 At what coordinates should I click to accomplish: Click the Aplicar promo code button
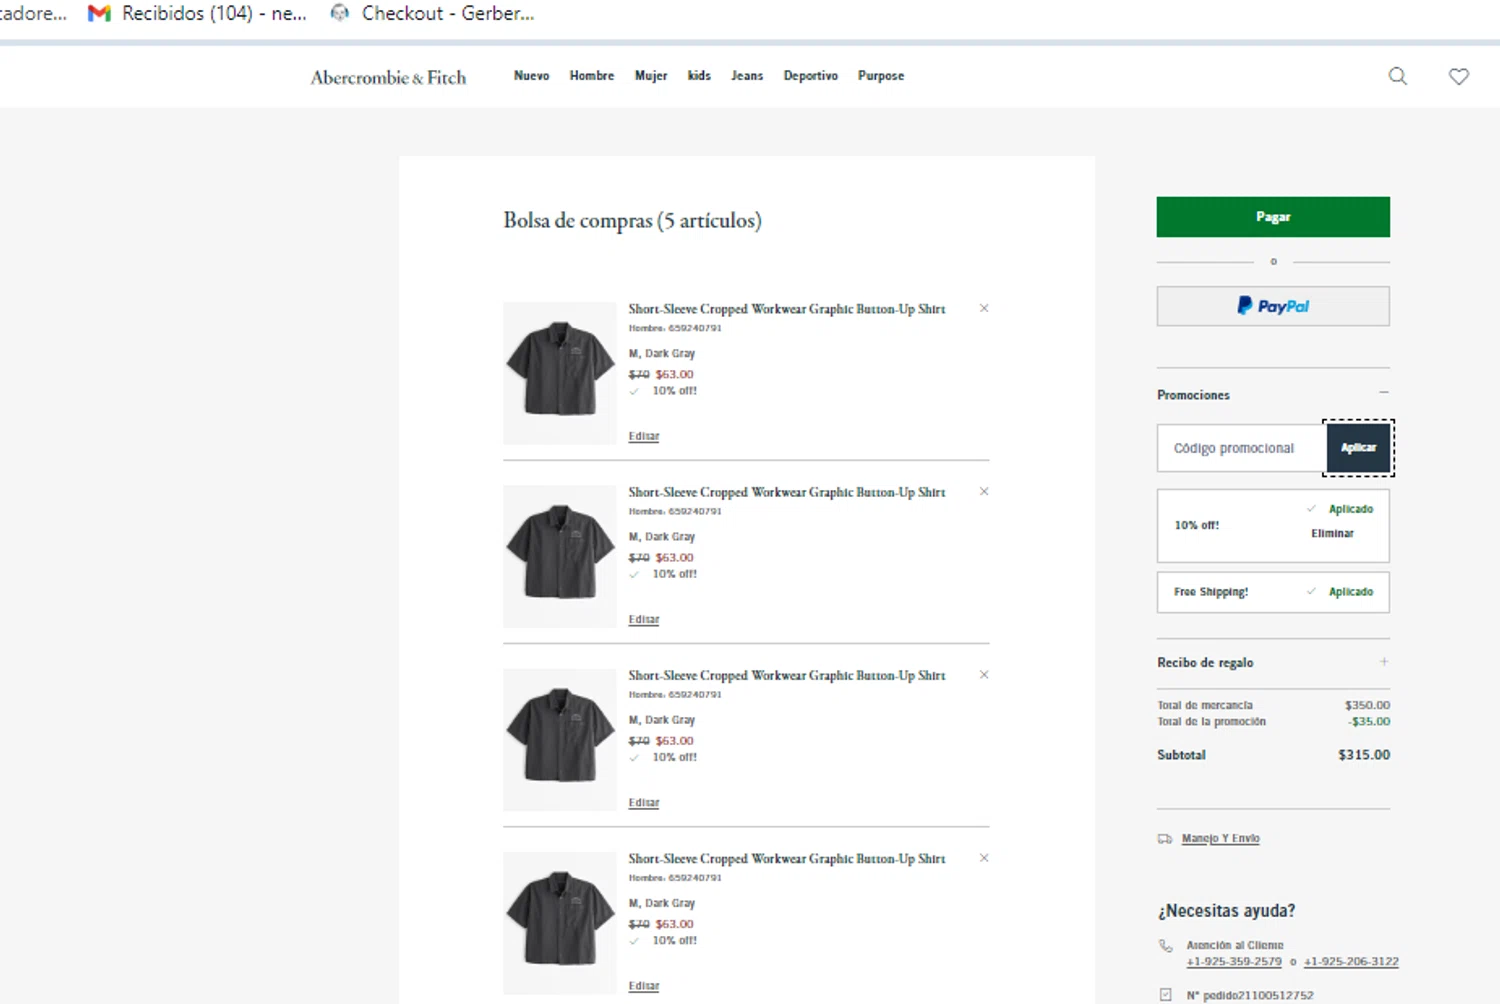pyautogui.click(x=1358, y=448)
